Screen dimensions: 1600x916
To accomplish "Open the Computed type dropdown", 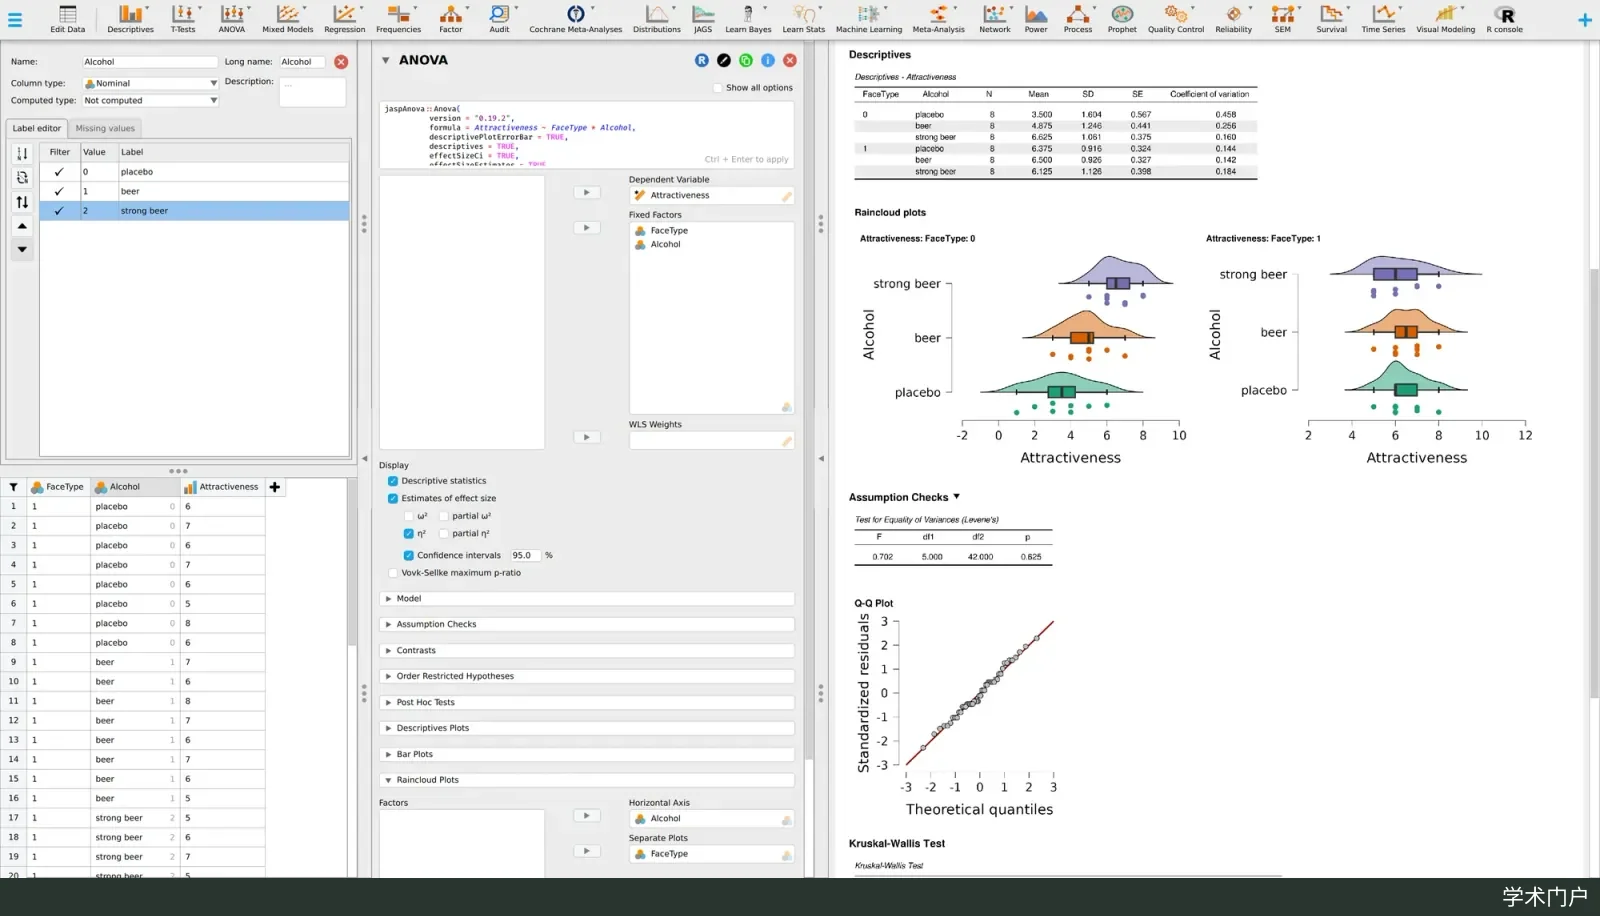I will (150, 100).
